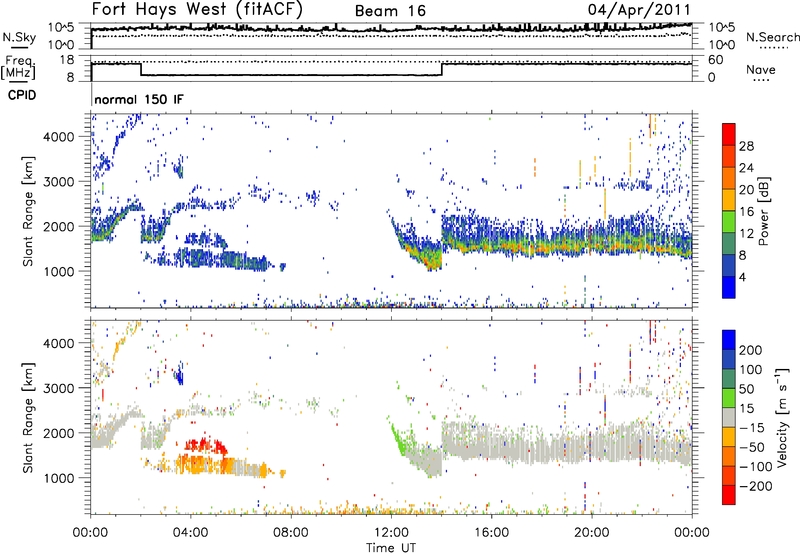Pick the light green power colorbar segment
800x554 pixels.
coord(729,222)
